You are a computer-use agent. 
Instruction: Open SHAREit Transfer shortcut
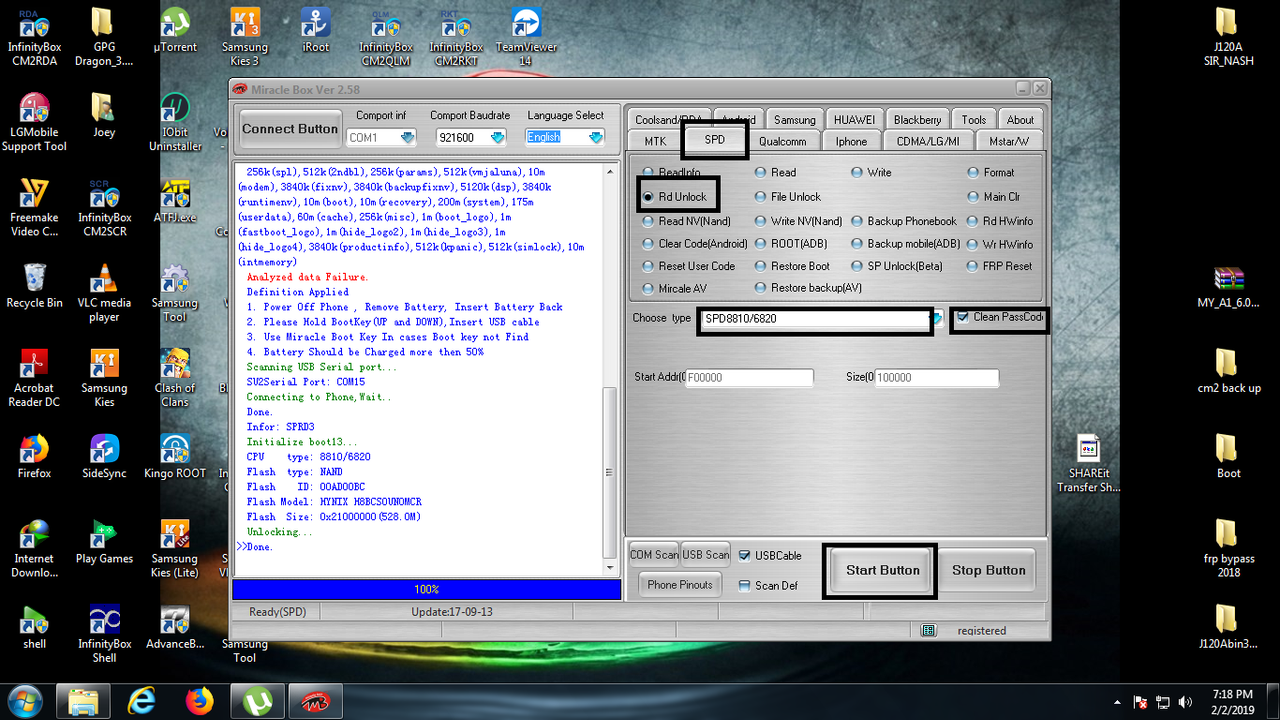point(1088,464)
